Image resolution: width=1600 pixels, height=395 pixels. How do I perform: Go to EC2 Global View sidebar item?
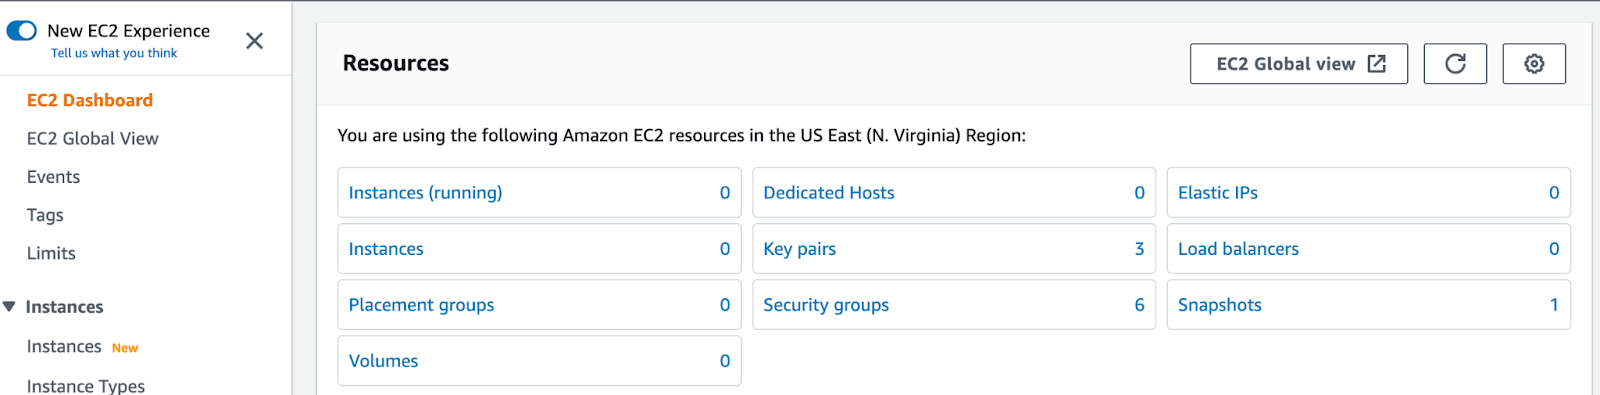coord(93,139)
